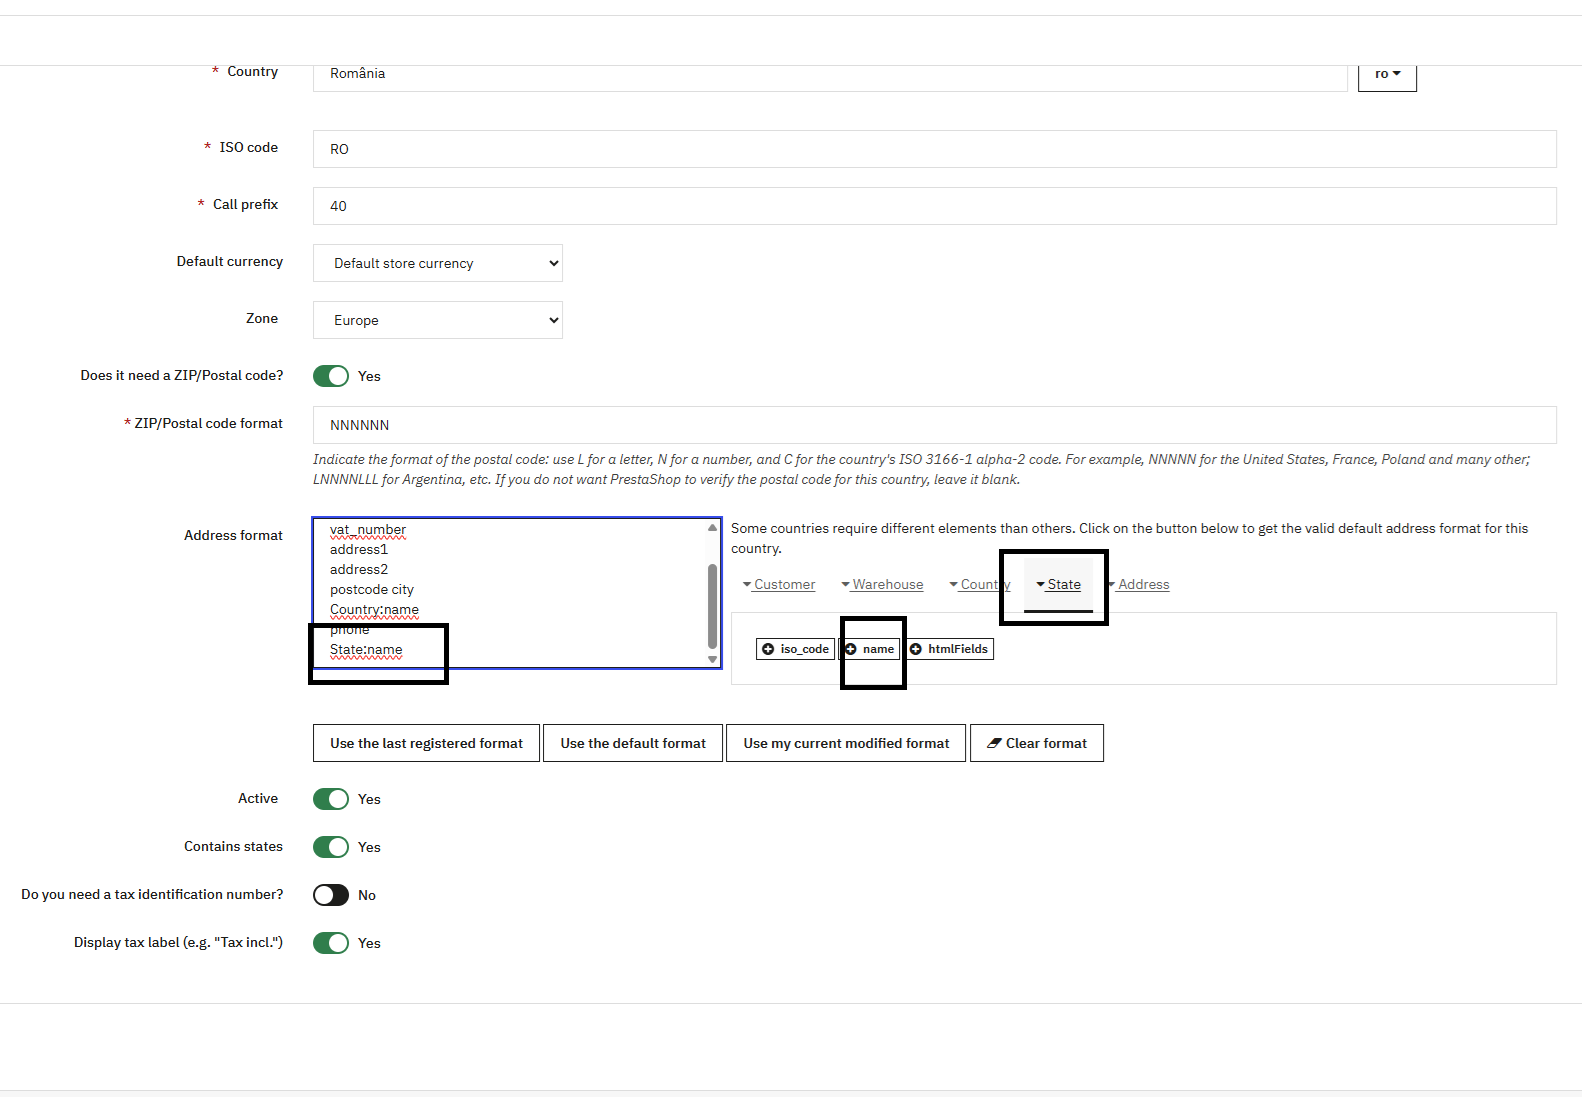
Task: Click the ZIP/Postal code format field
Action: 934,425
